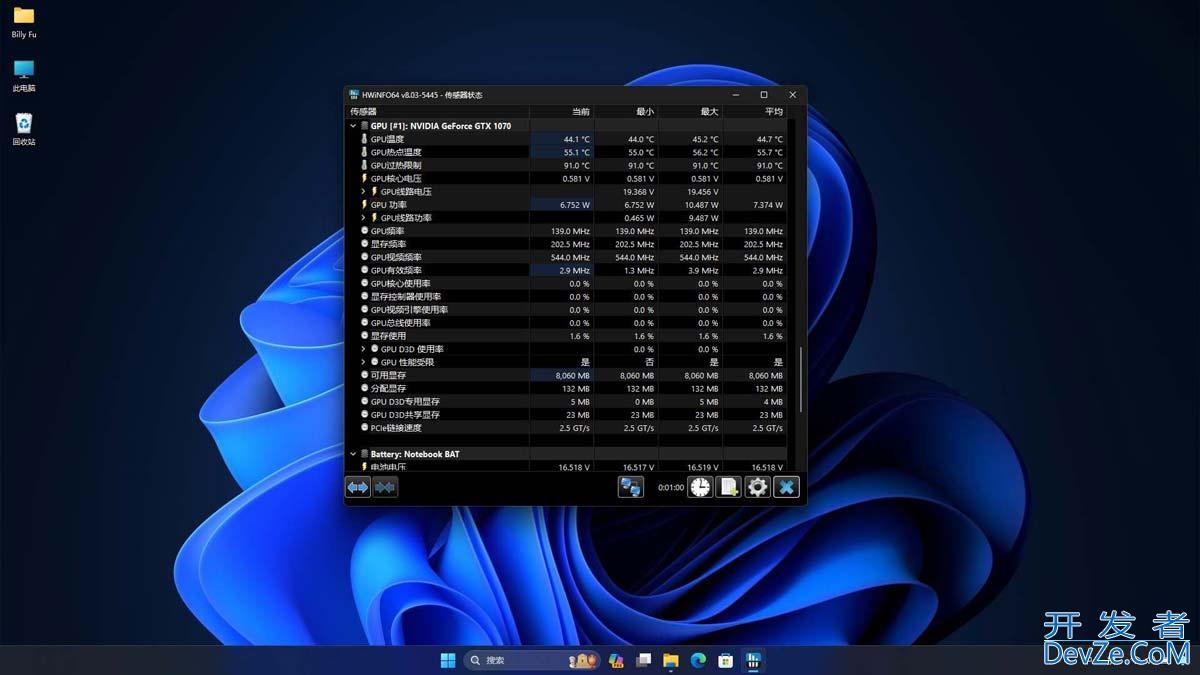The height and width of the screenshot is (675, 1200).
Task: Reset the timer with the clock icon
Action: coord(700,487)
